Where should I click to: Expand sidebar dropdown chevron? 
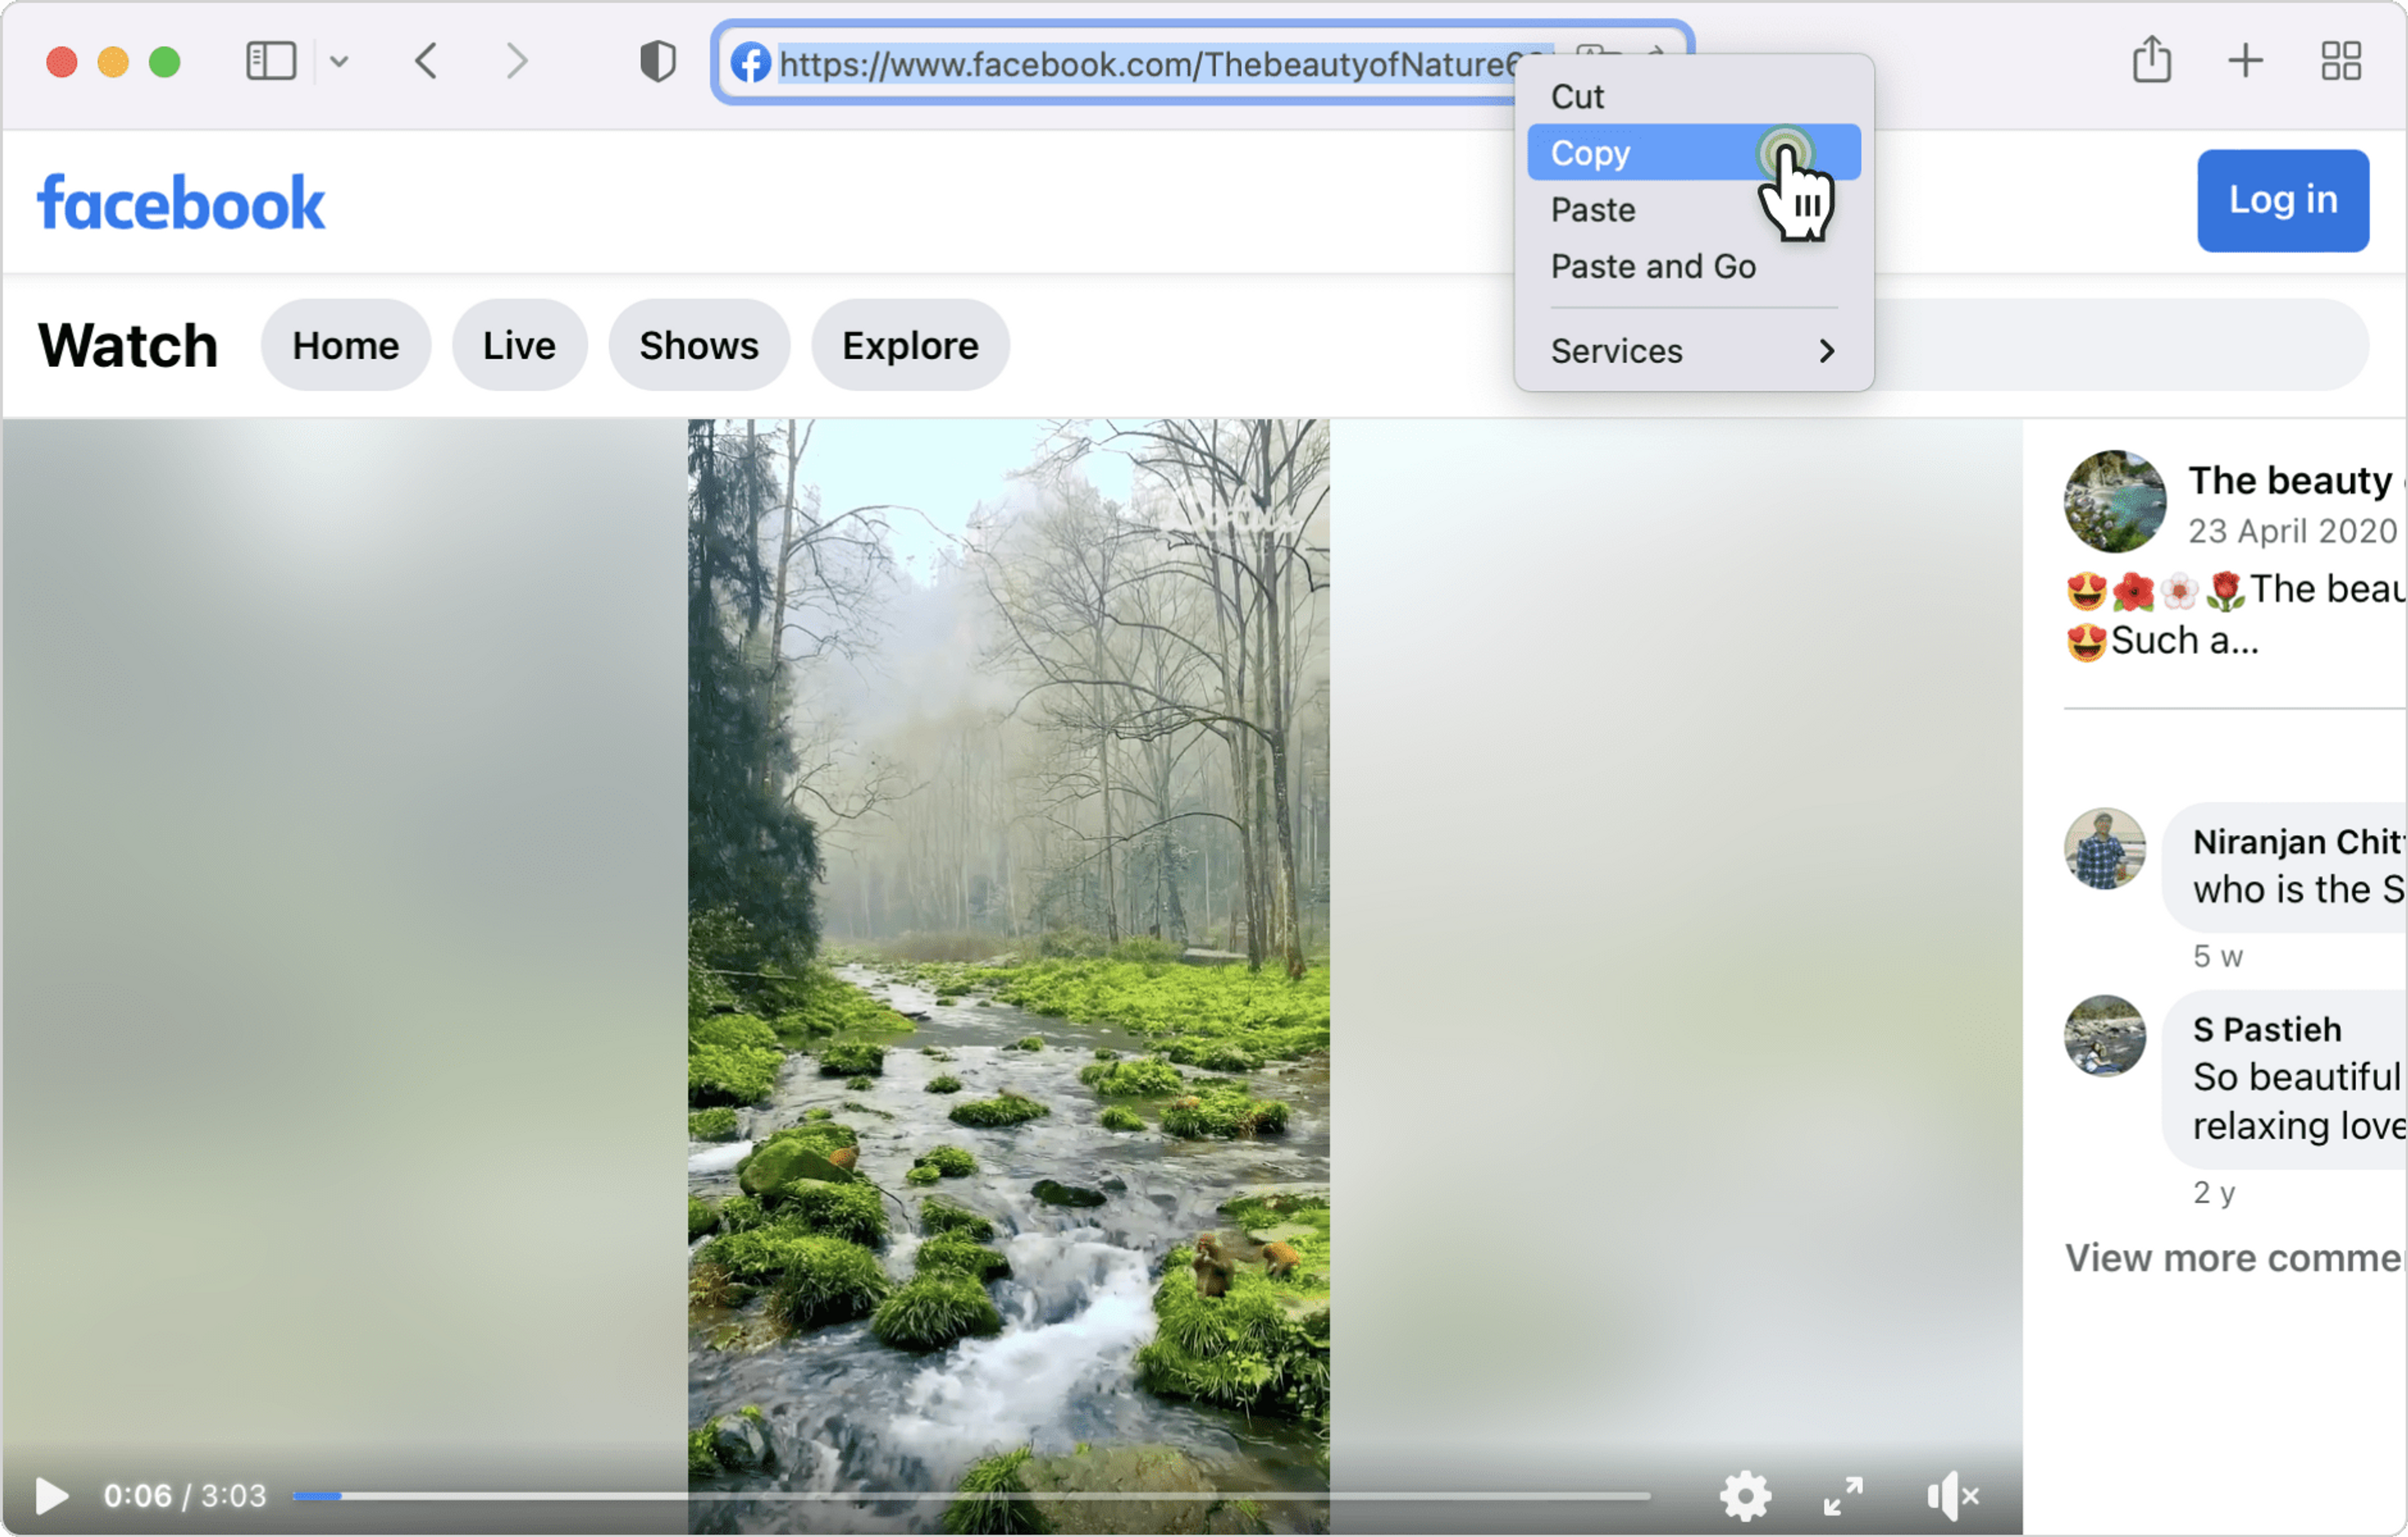pos(339,62)
